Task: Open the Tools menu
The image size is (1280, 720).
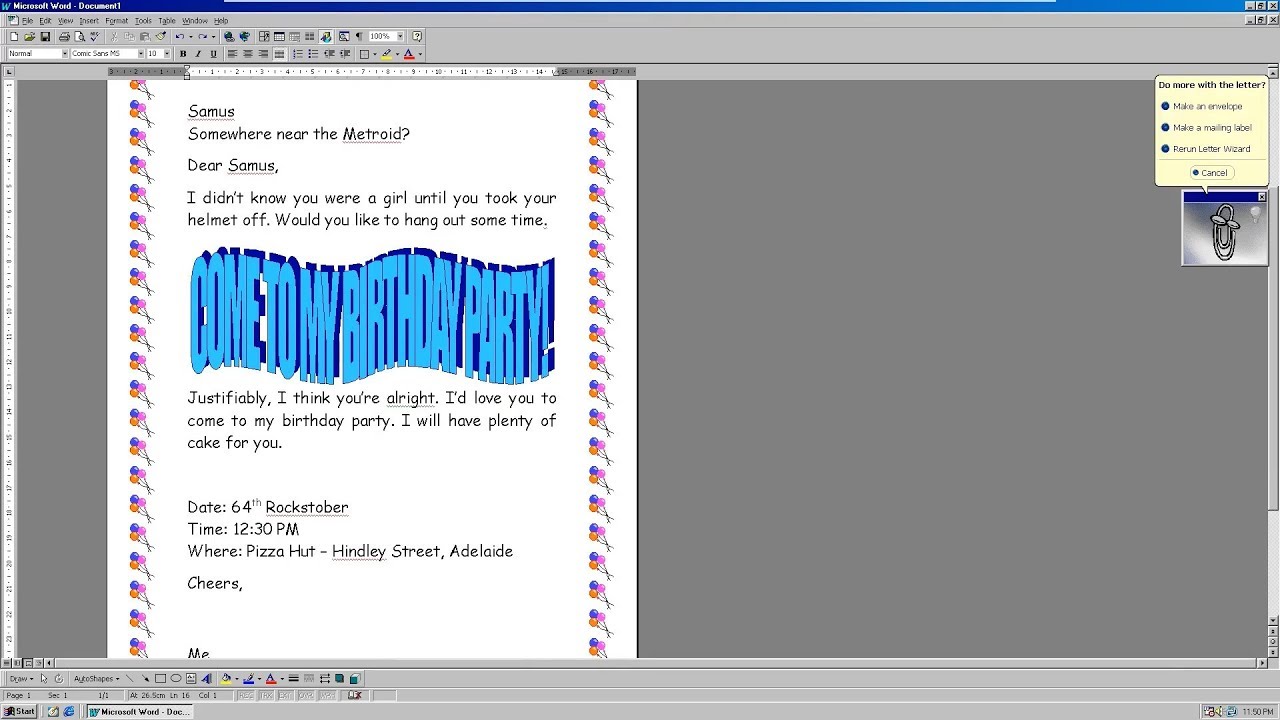Action: pyautogui.click(x=143, y=21)
